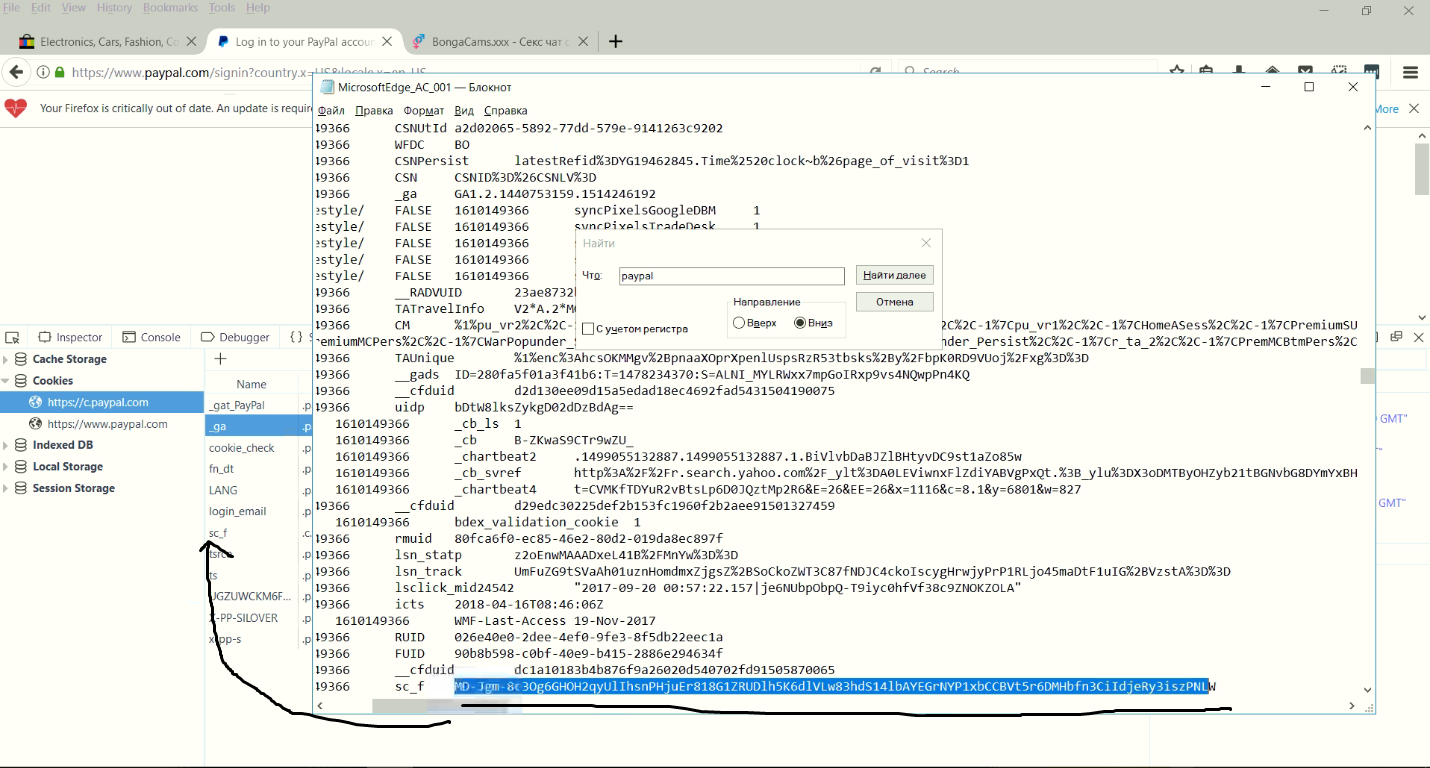Close the BongaCams tab
The height and width of the screenshot is (768, 1430).
coord(583,42)
